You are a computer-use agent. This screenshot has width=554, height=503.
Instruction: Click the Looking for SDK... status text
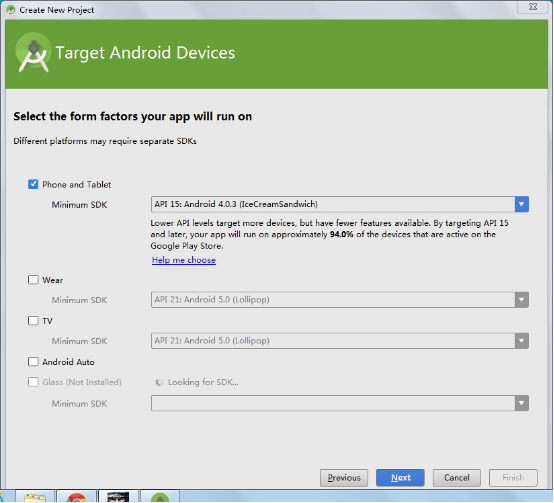[203, 382]
